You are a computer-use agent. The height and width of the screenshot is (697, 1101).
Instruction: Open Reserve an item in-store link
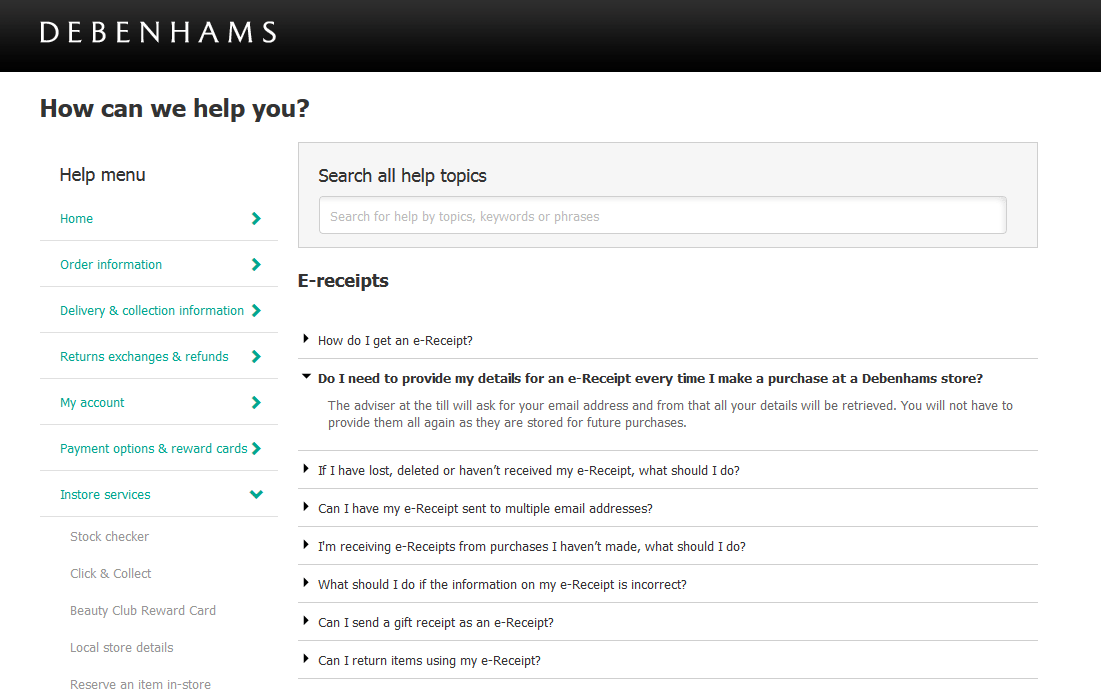point(140,684)
